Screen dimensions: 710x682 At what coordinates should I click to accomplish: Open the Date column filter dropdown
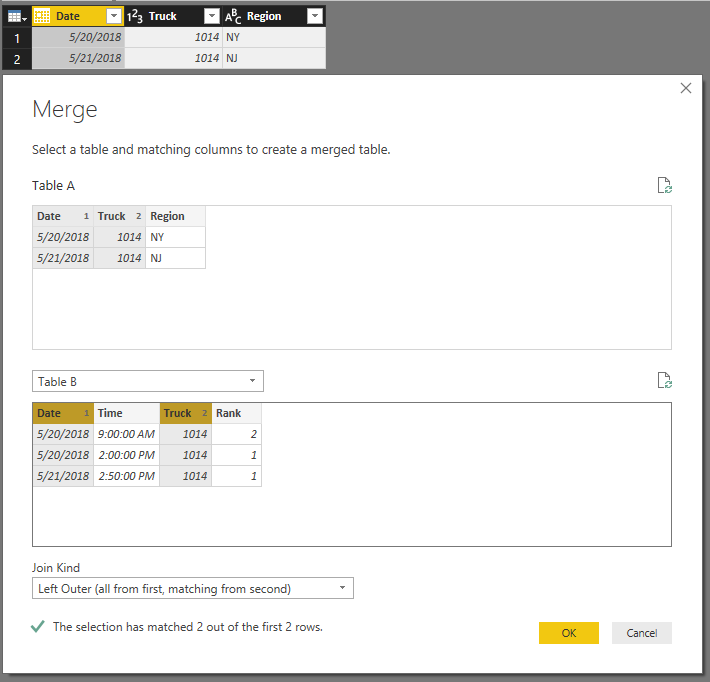coord(114,16)
